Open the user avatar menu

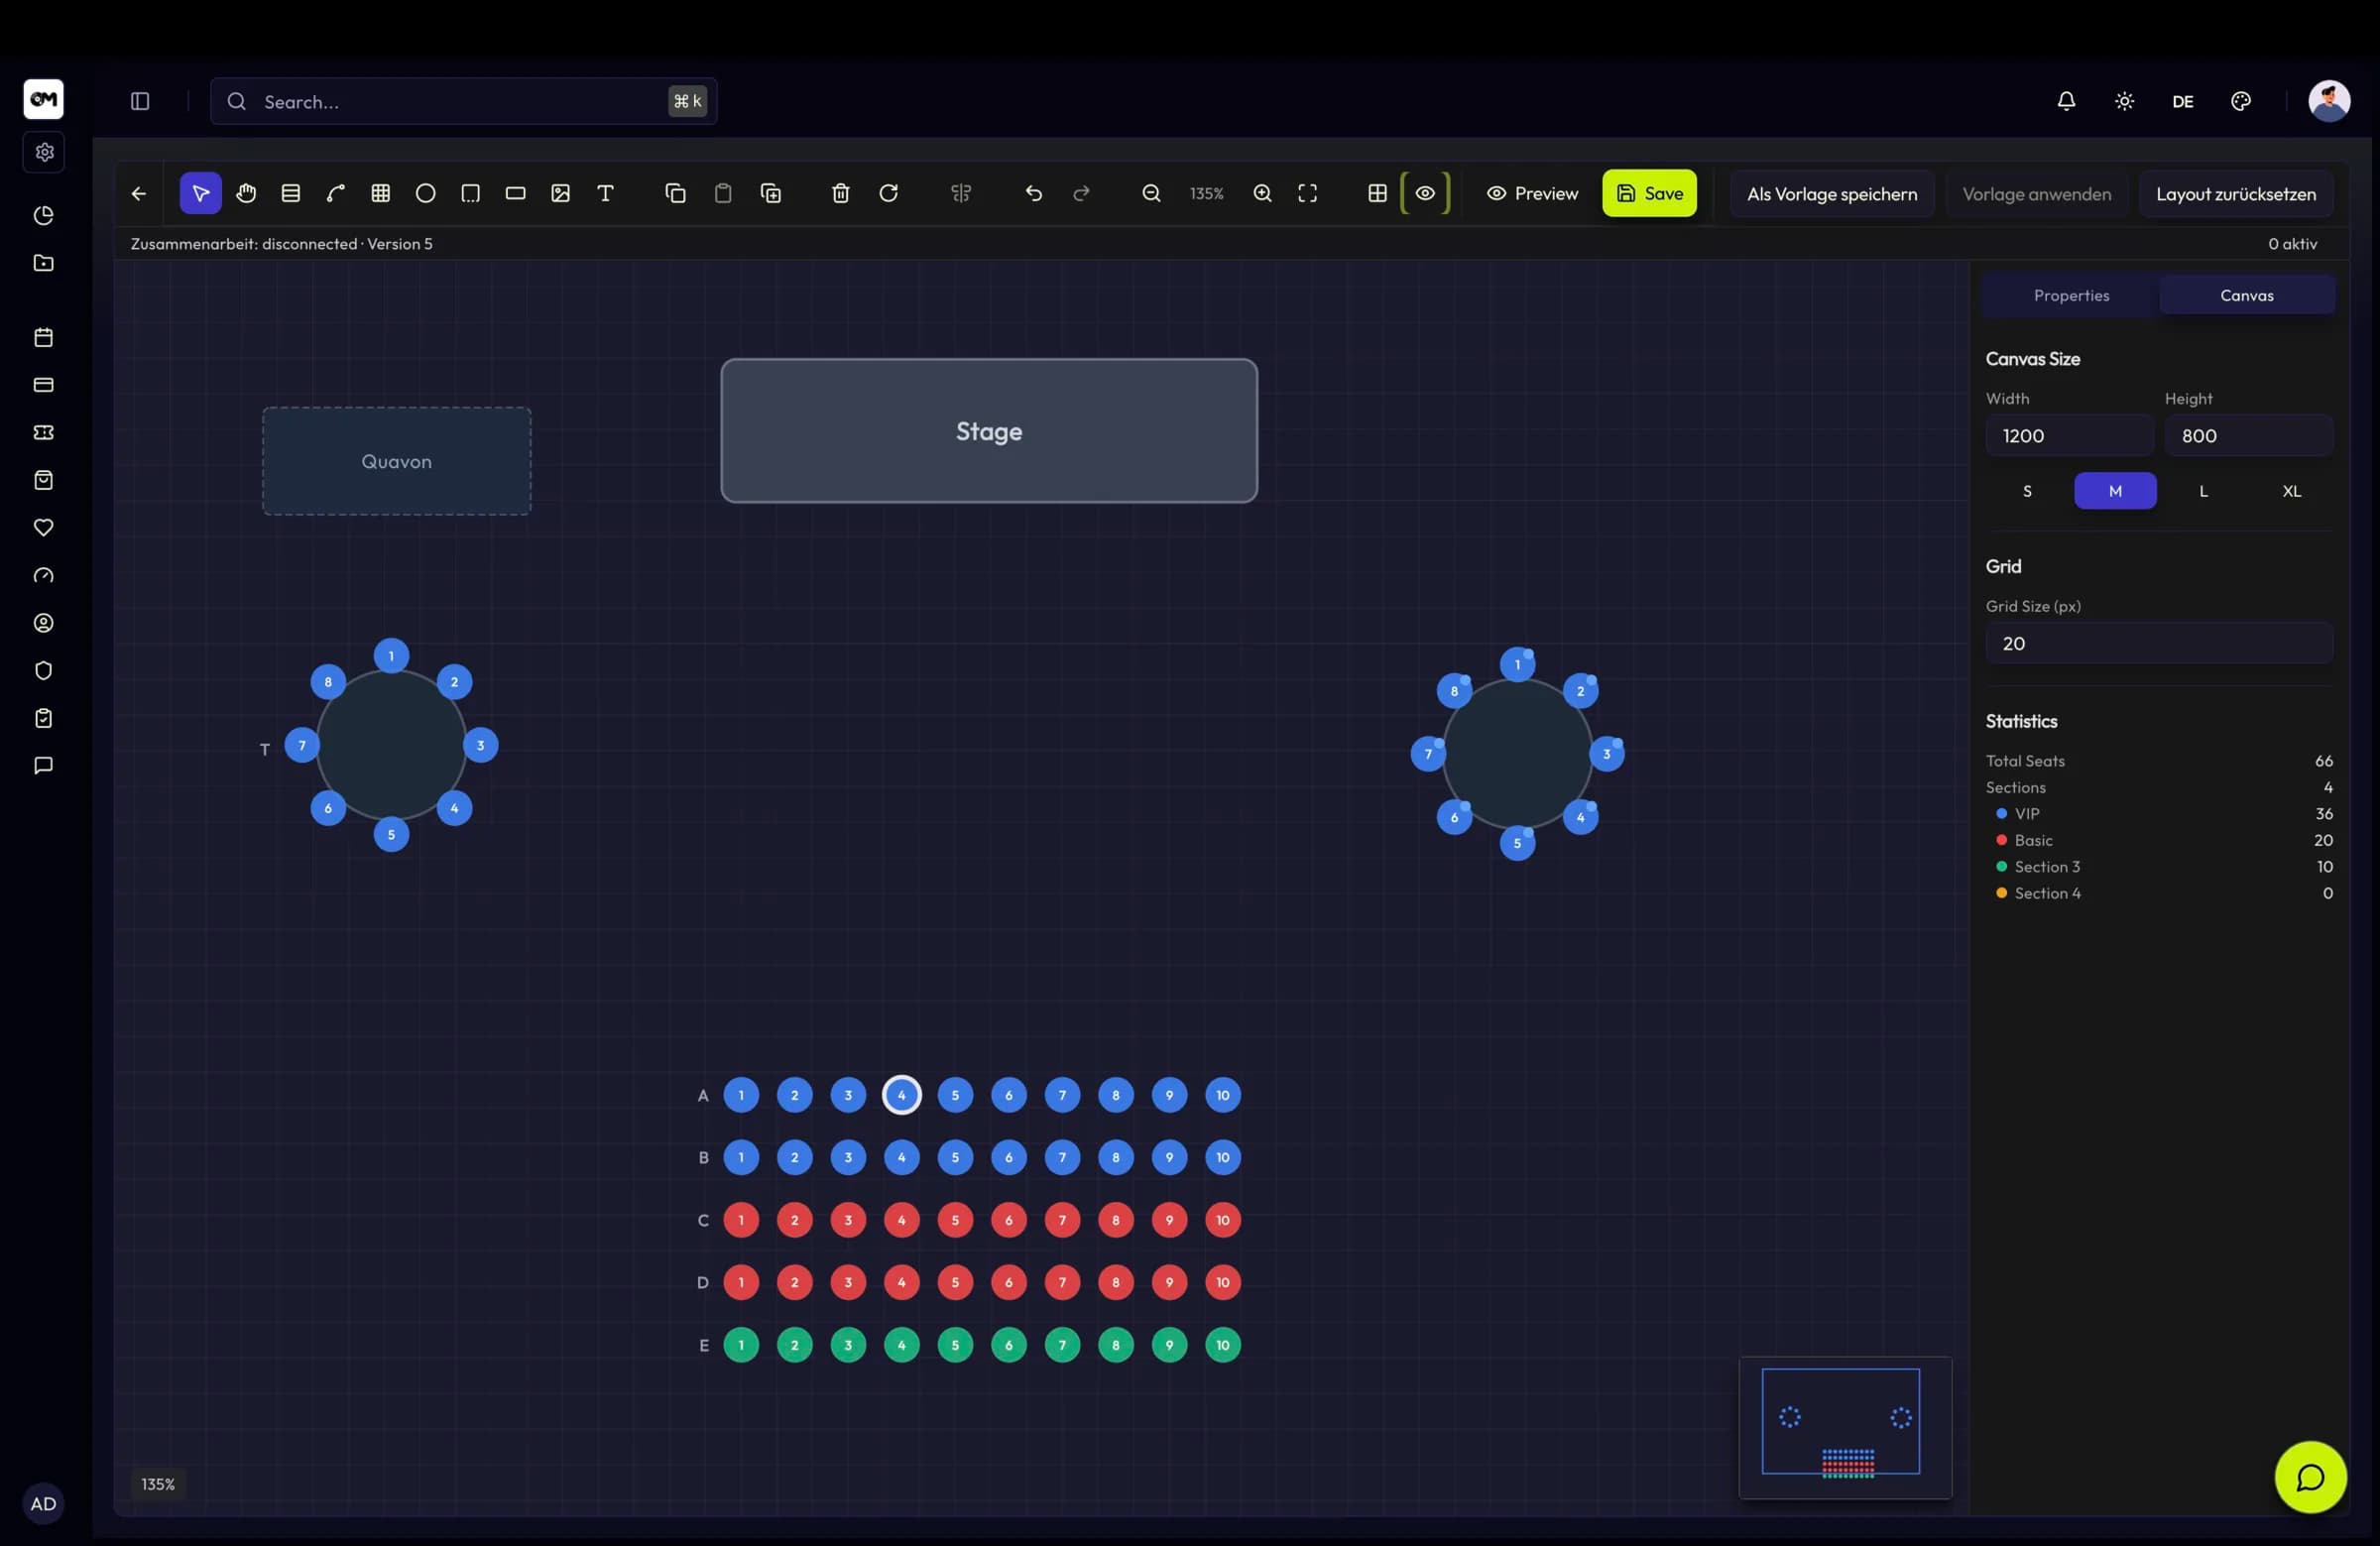(x=2329, y=101)
